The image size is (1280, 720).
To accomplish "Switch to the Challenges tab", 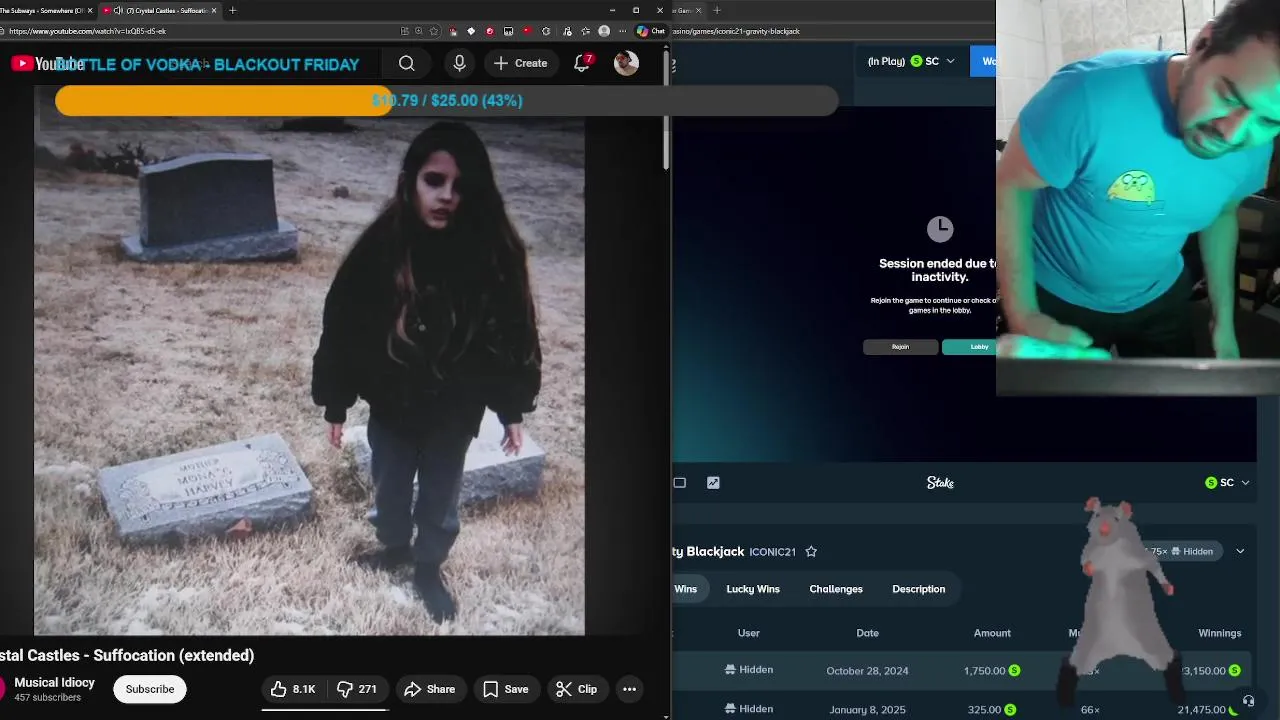I will [x=836, y=589].
